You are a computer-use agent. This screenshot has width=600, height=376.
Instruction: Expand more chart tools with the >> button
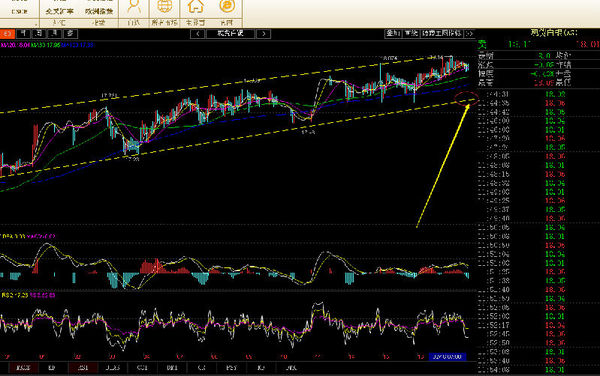point(470,34)
